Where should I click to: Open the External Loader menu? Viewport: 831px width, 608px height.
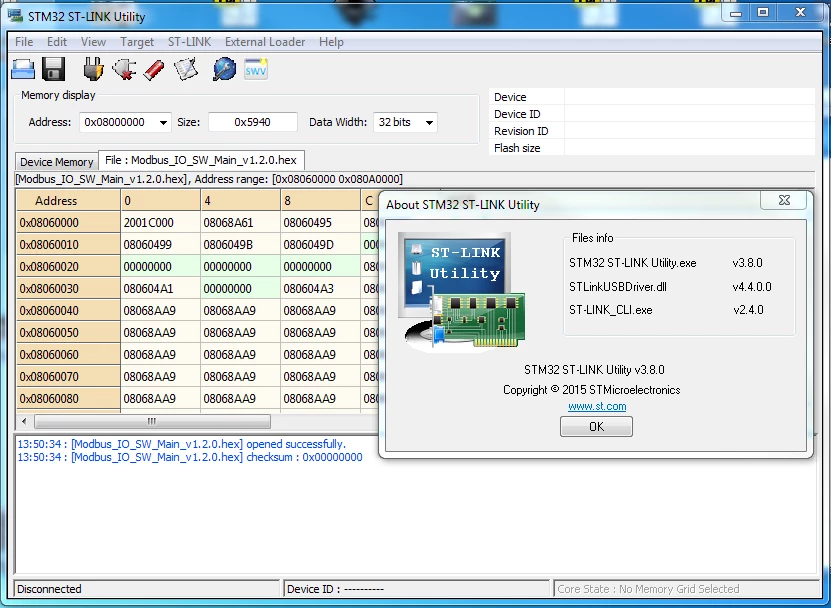[x=264, y=42]
